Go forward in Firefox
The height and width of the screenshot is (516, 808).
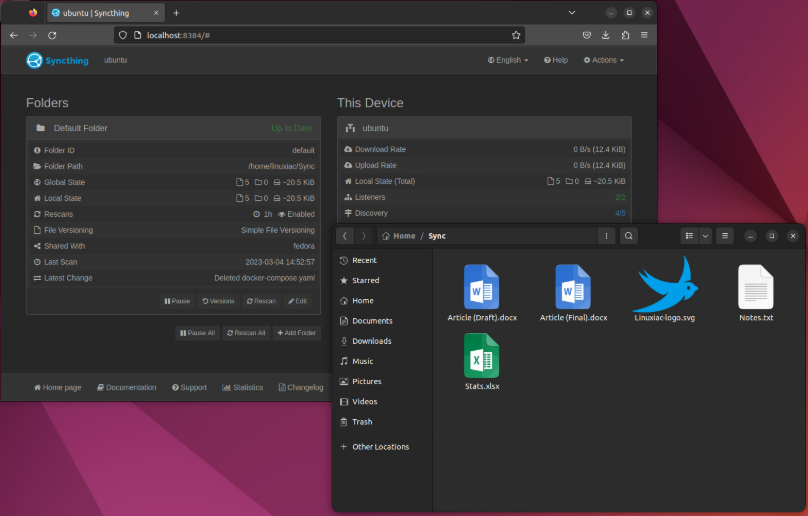coord(33,35)
